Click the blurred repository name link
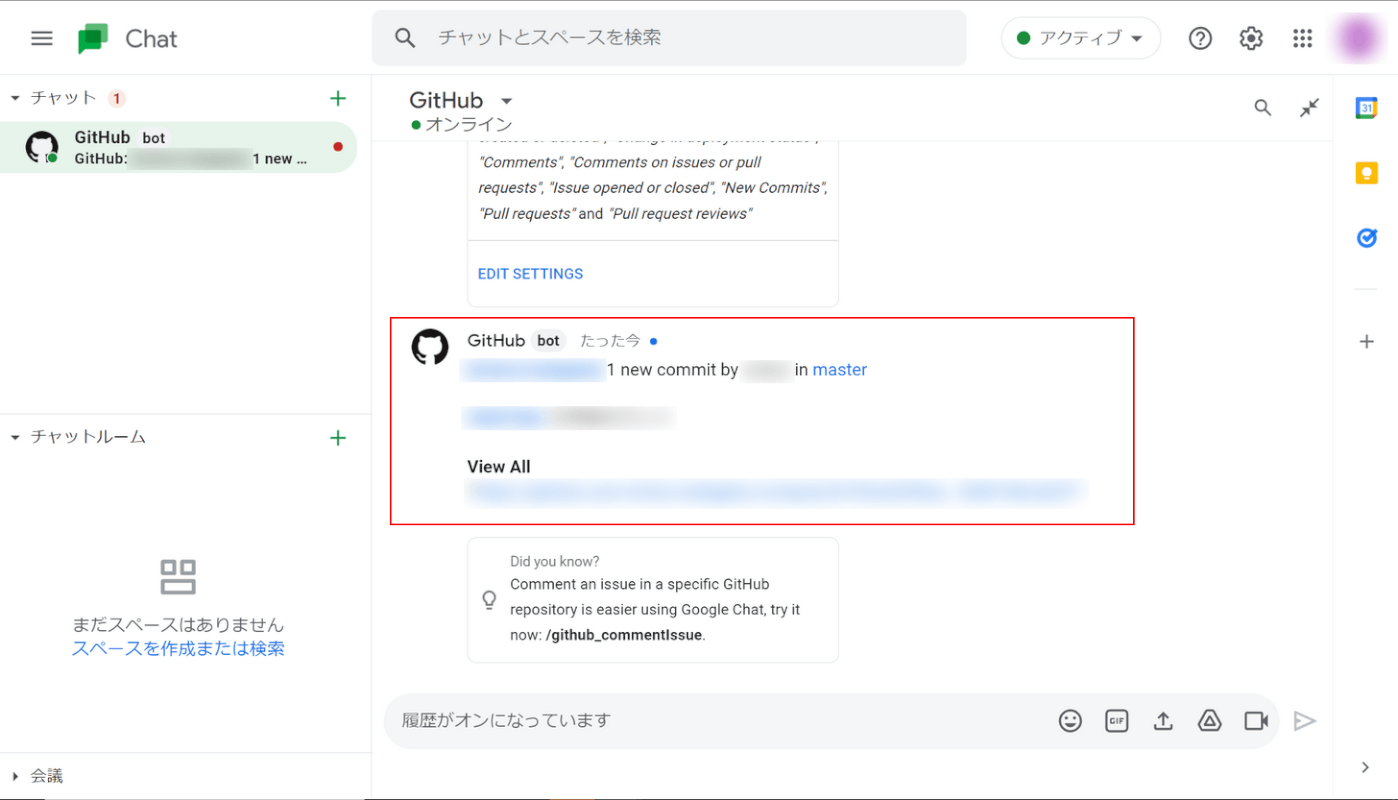Viewport: 1398px width, 800px height. point(533,370)
